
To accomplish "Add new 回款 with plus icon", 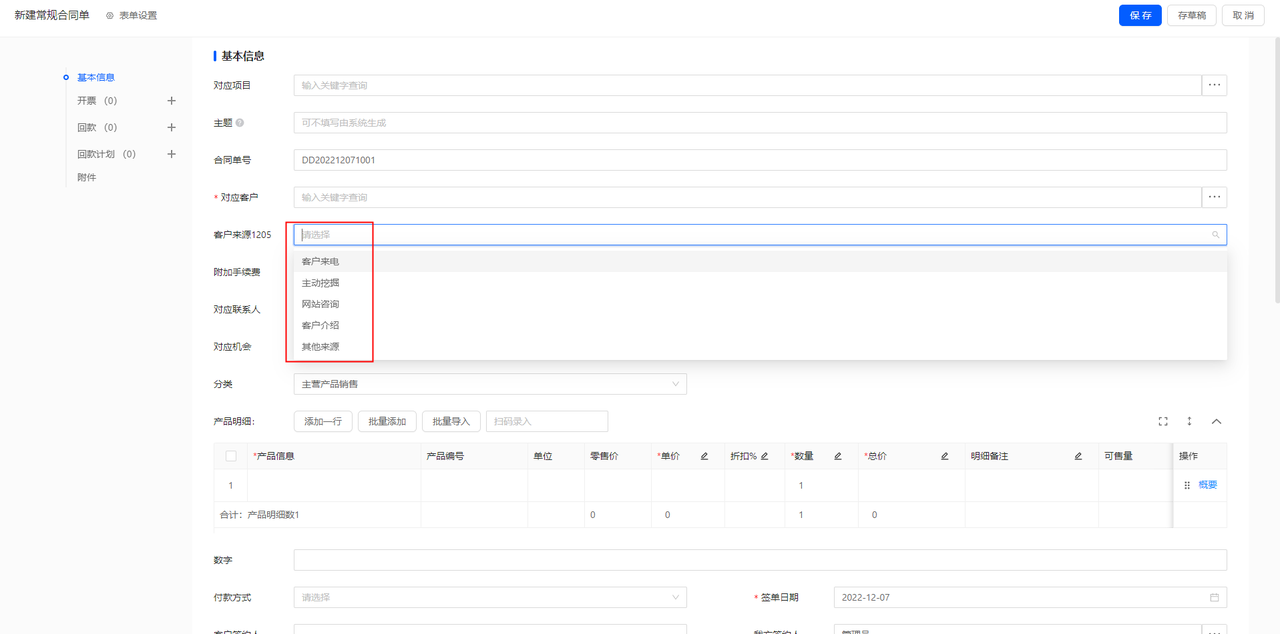I will (x=171, y=128).
